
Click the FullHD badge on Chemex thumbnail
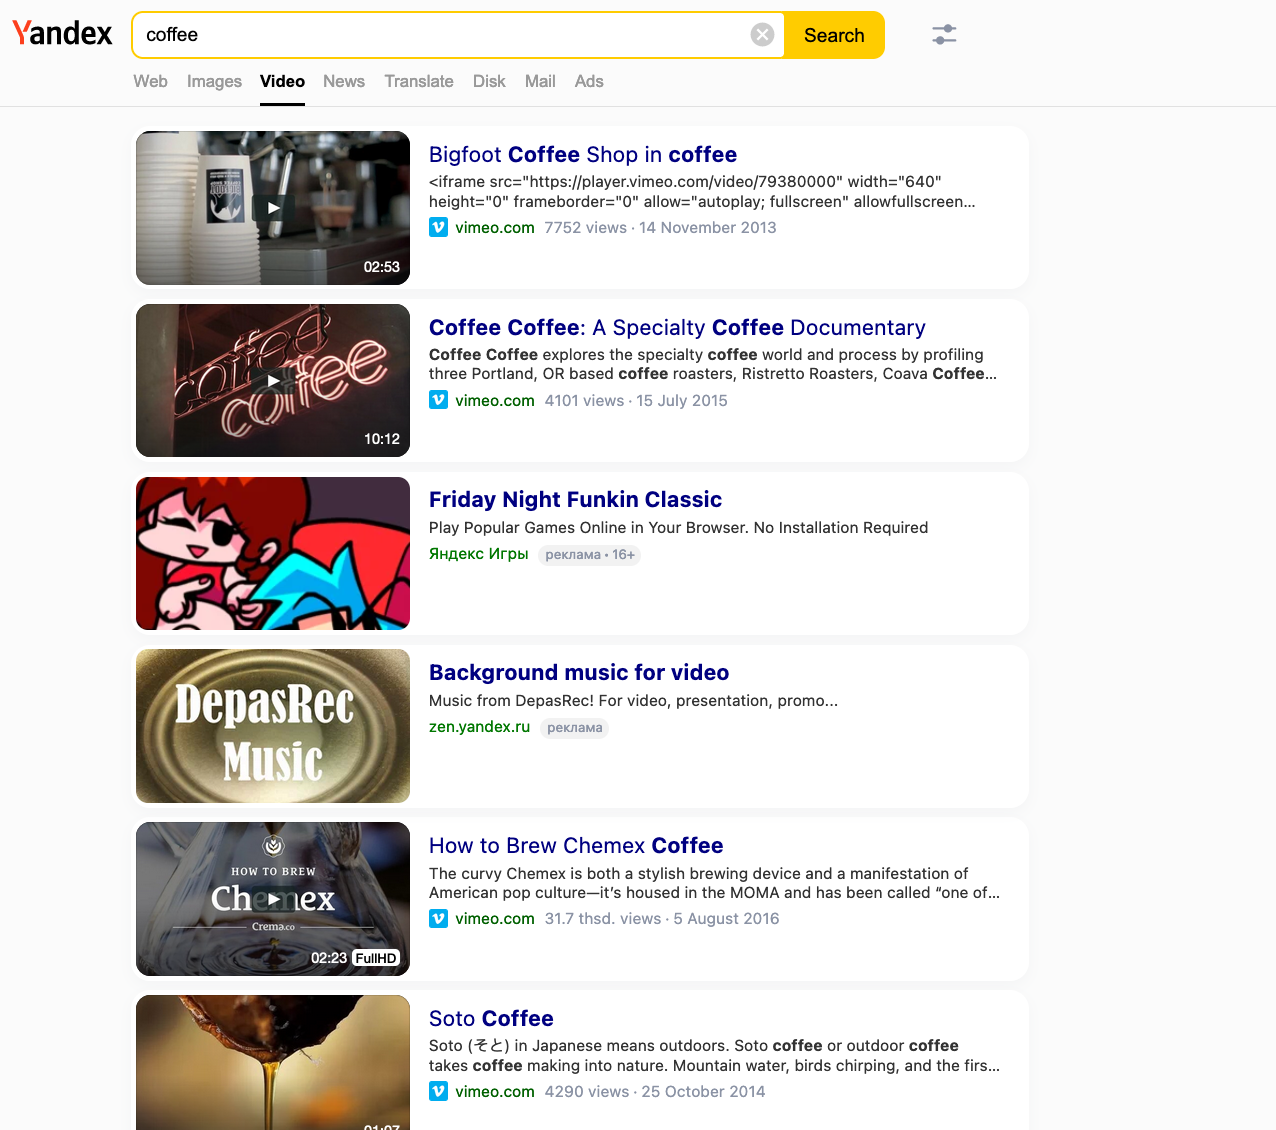point(376,958)
